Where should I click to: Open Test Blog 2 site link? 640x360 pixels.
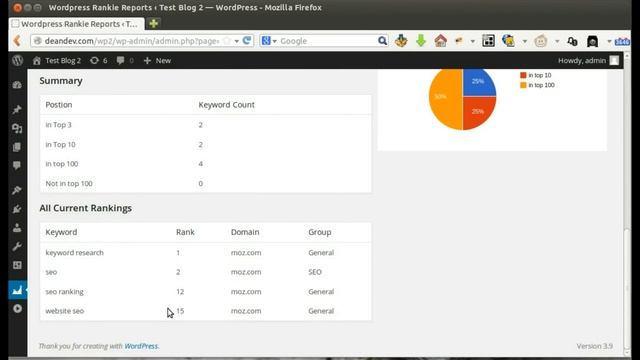[x=56, y=60]
